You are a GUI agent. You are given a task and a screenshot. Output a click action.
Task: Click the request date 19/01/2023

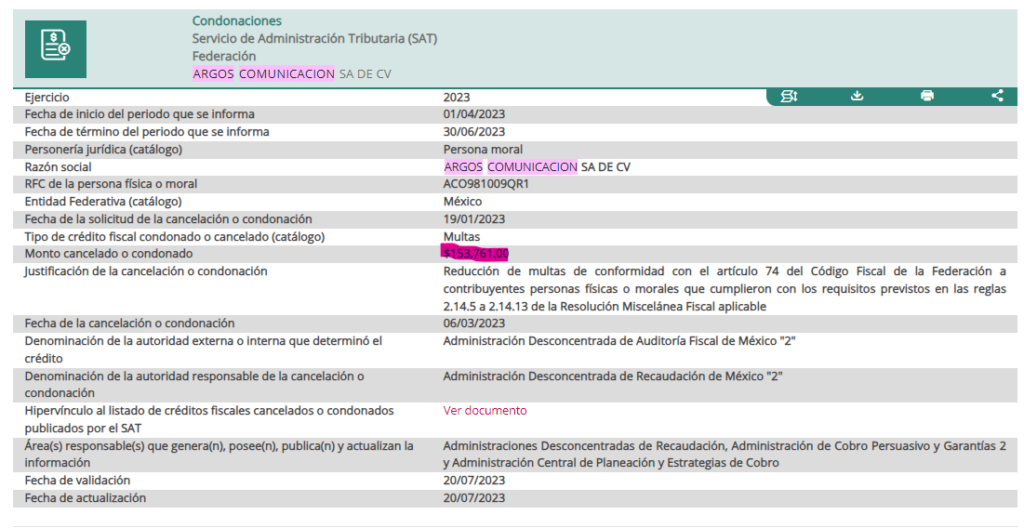tap(474, 219)
